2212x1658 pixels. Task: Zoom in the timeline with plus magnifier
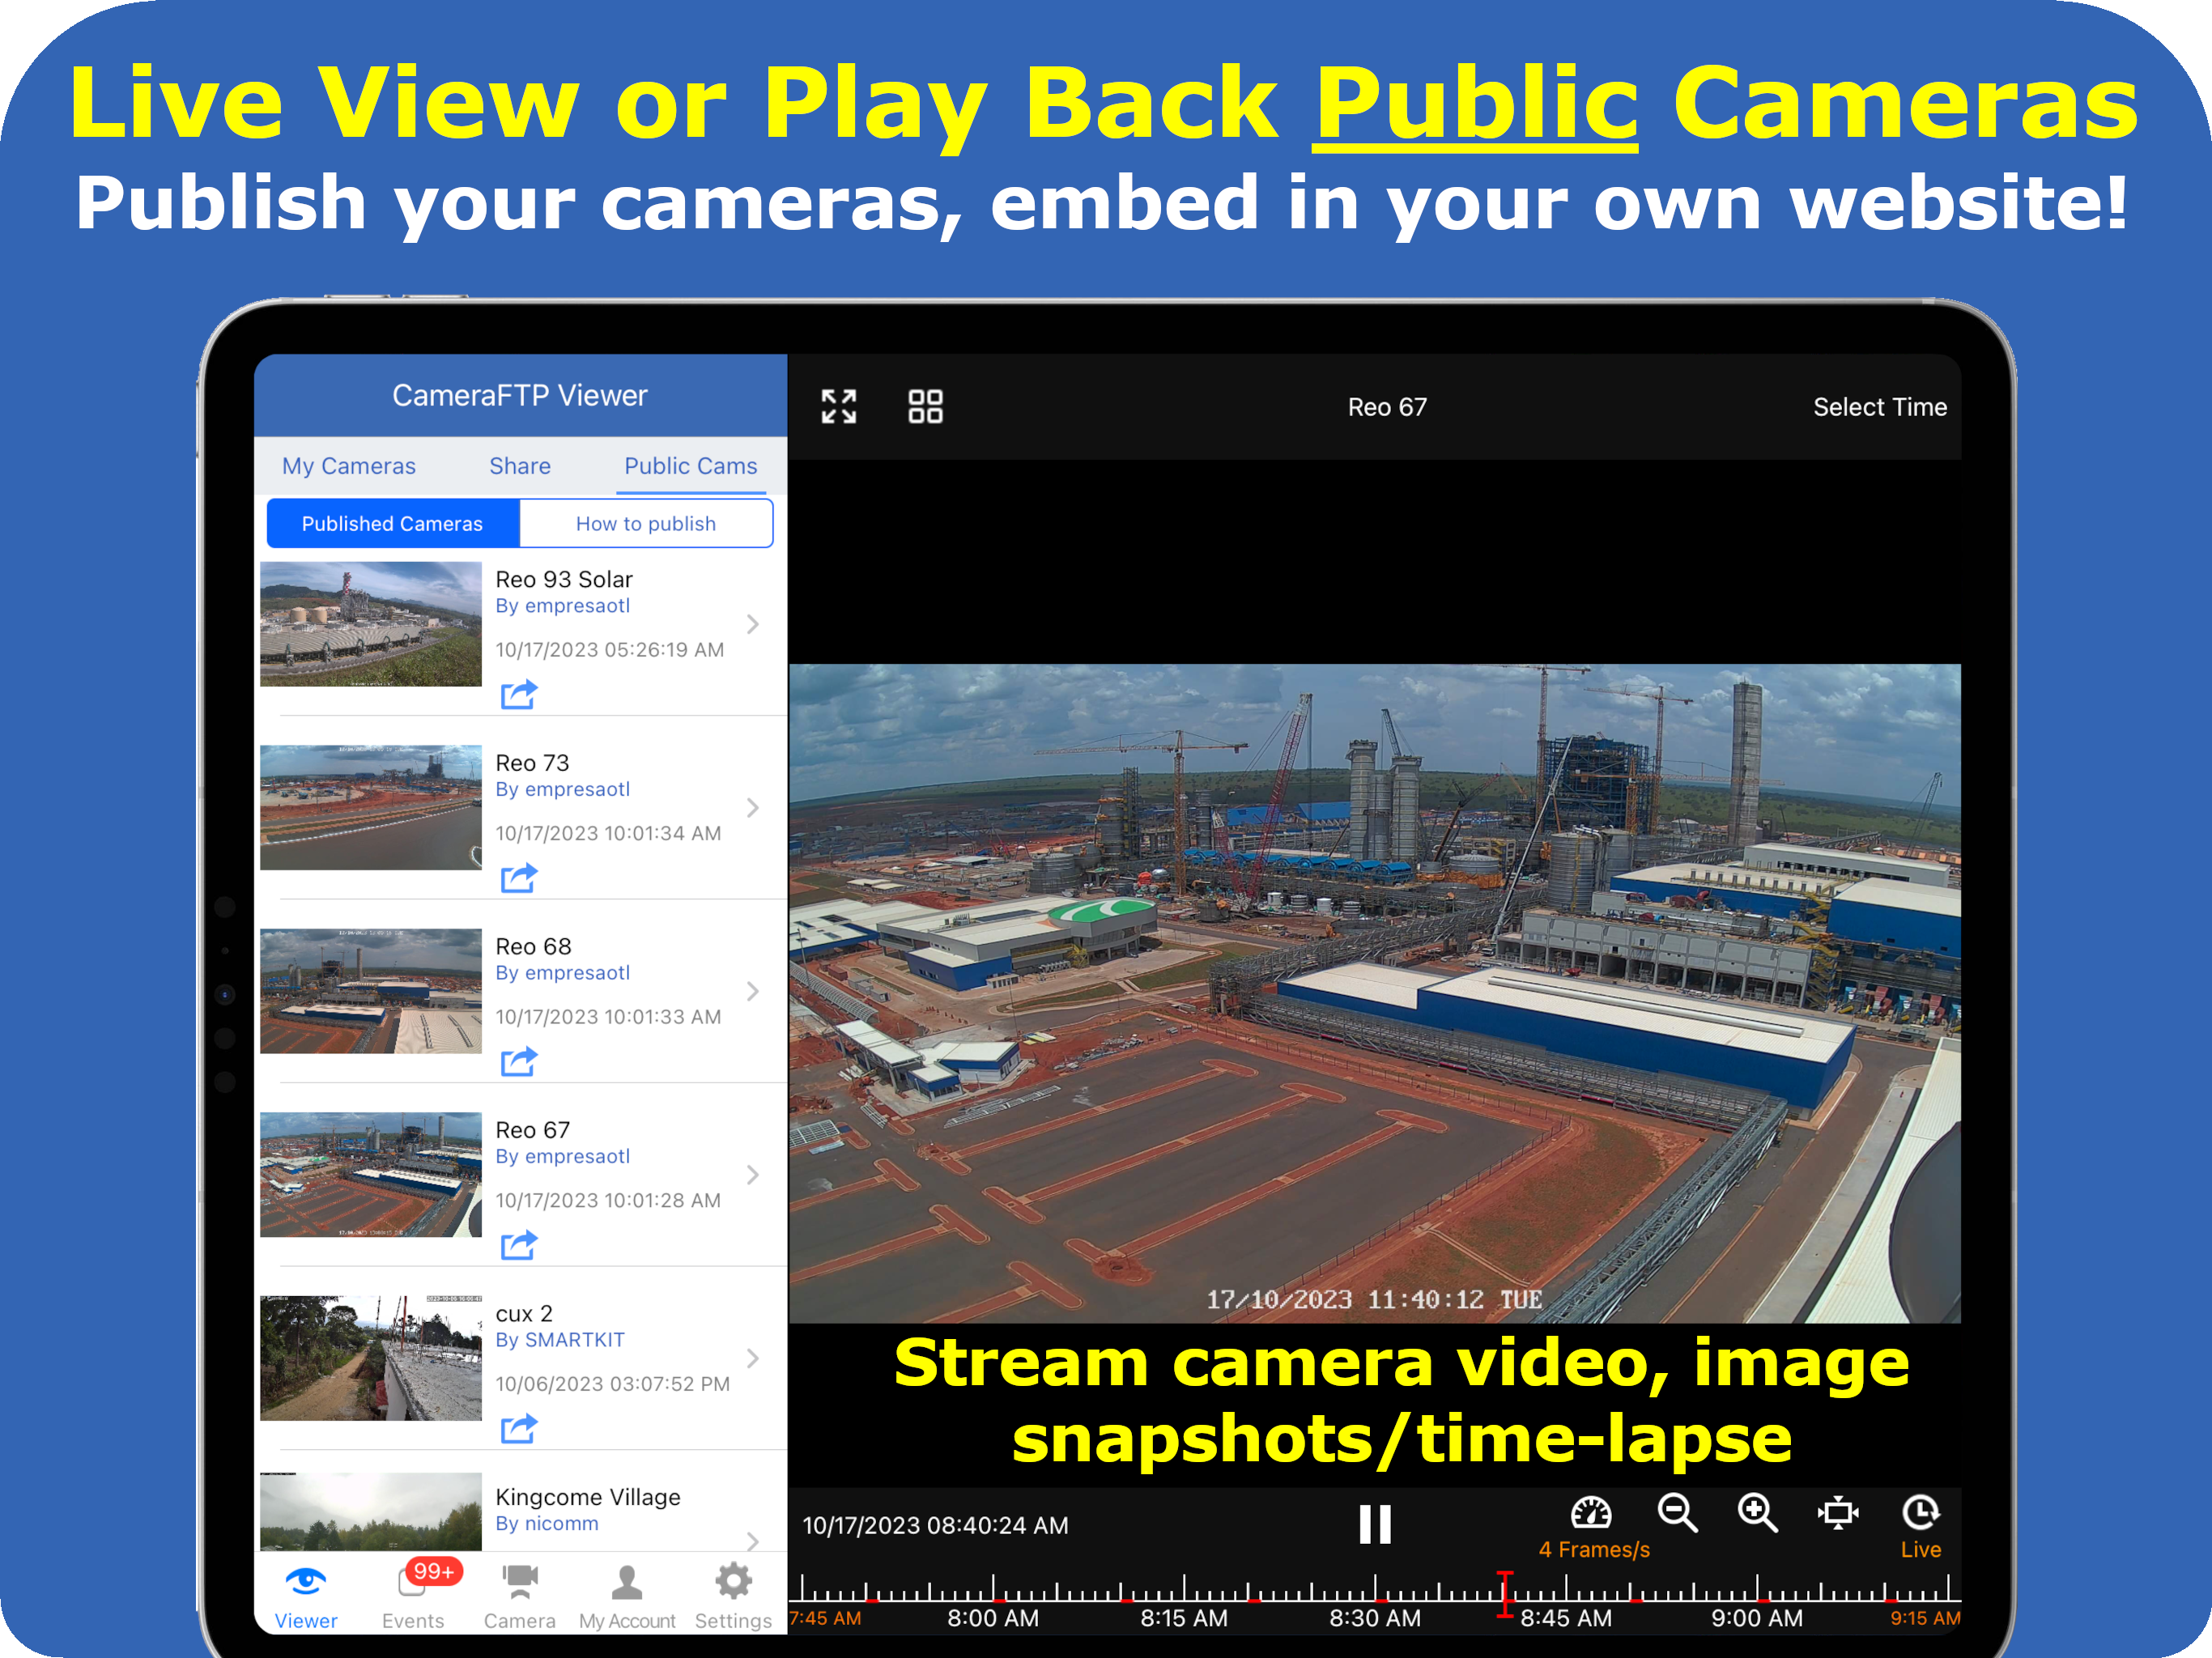(1757, 1514)
